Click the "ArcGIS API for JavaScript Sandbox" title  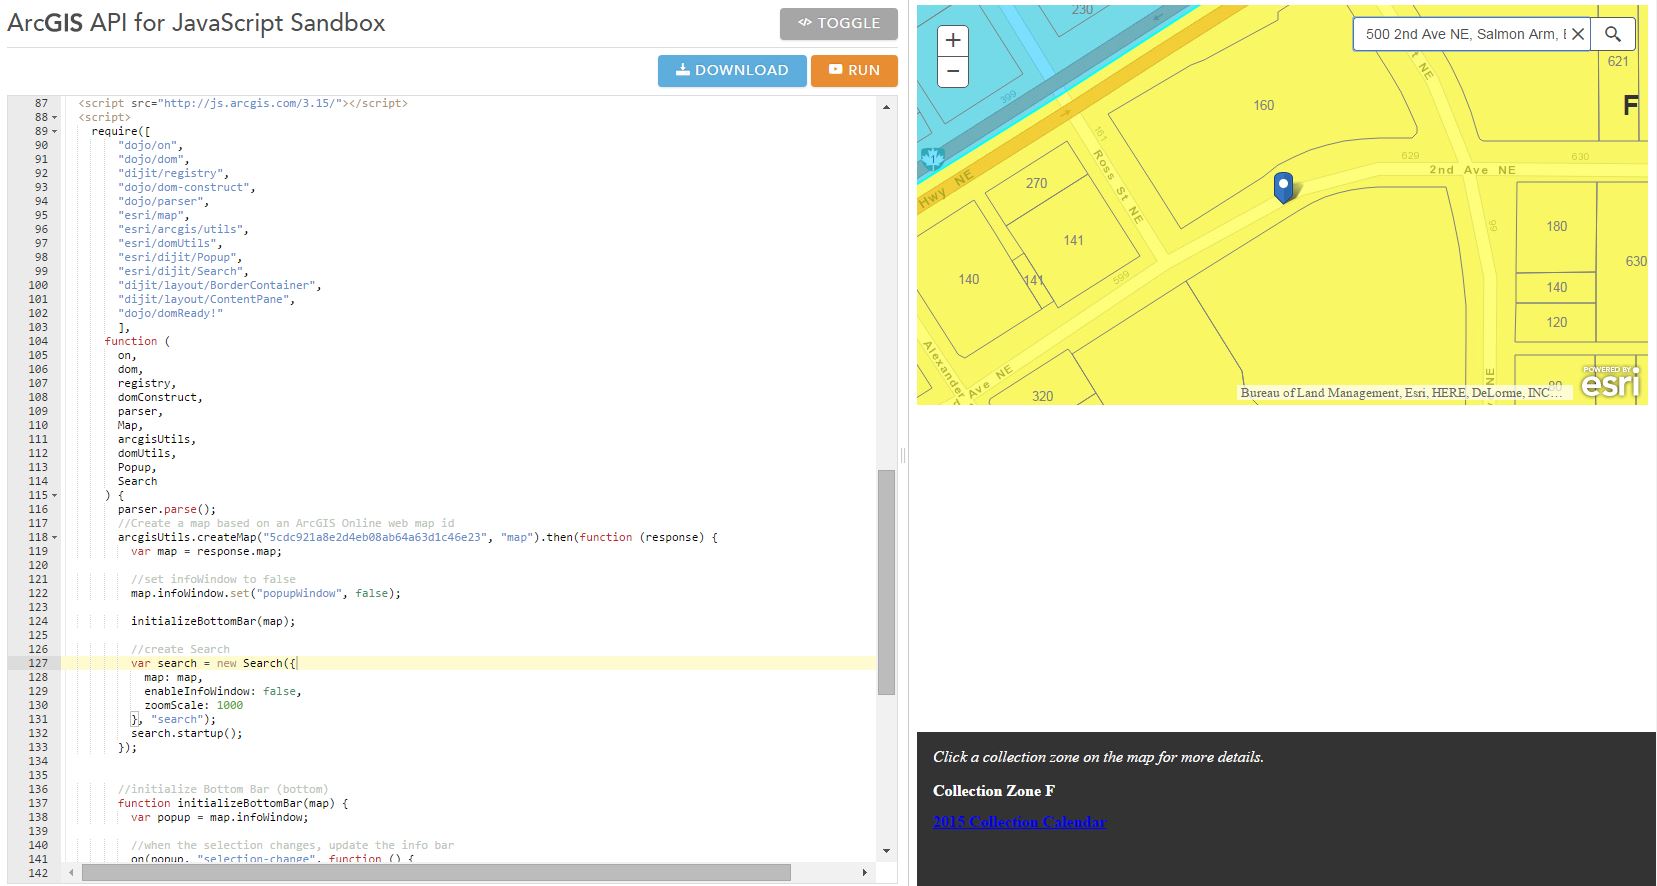[x=197, y=23]
